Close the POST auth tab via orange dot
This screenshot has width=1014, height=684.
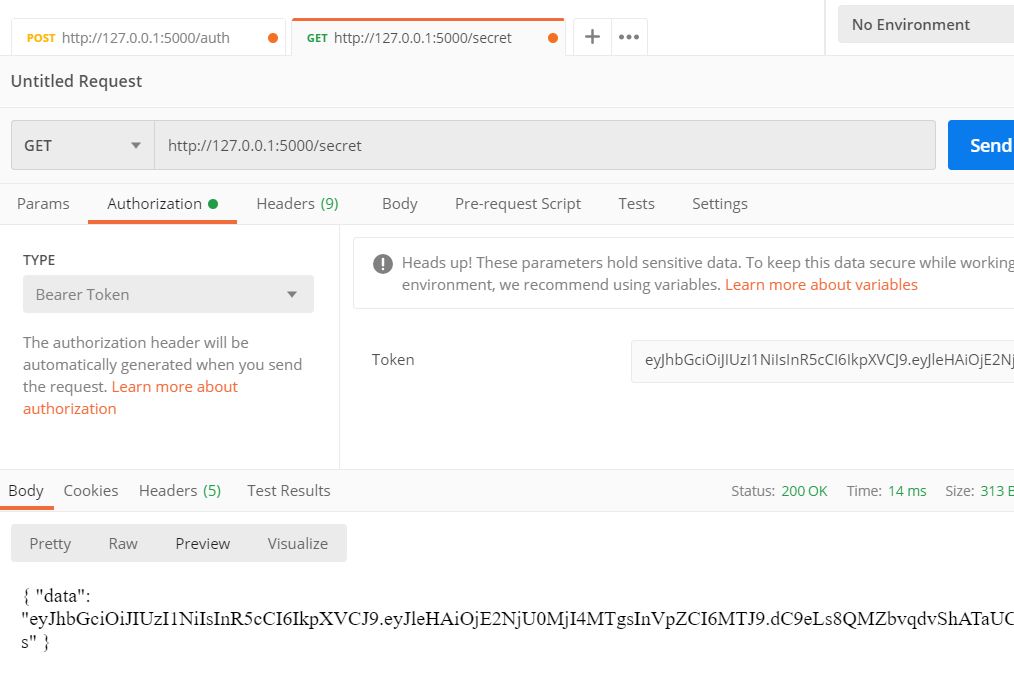click(273, 38)
